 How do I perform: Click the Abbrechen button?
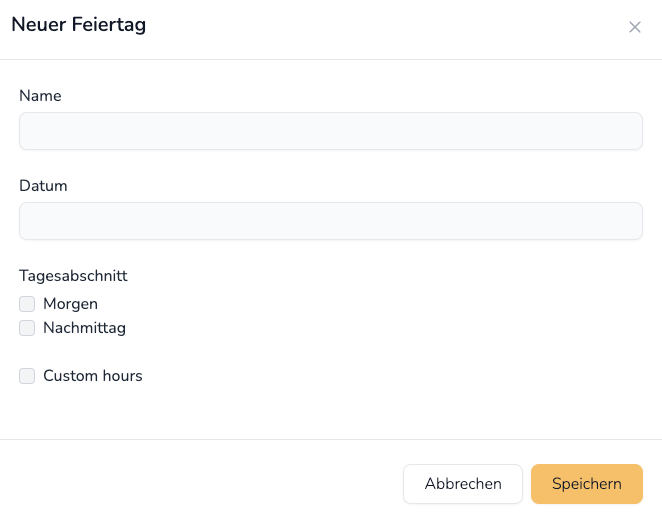(463, 484)
